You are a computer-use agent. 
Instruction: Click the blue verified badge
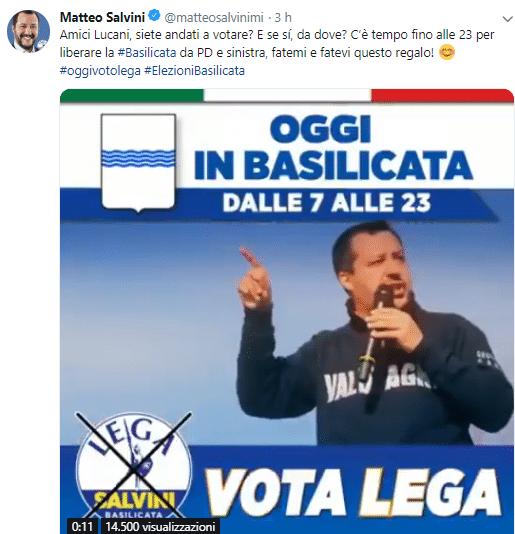pos(155,16)
